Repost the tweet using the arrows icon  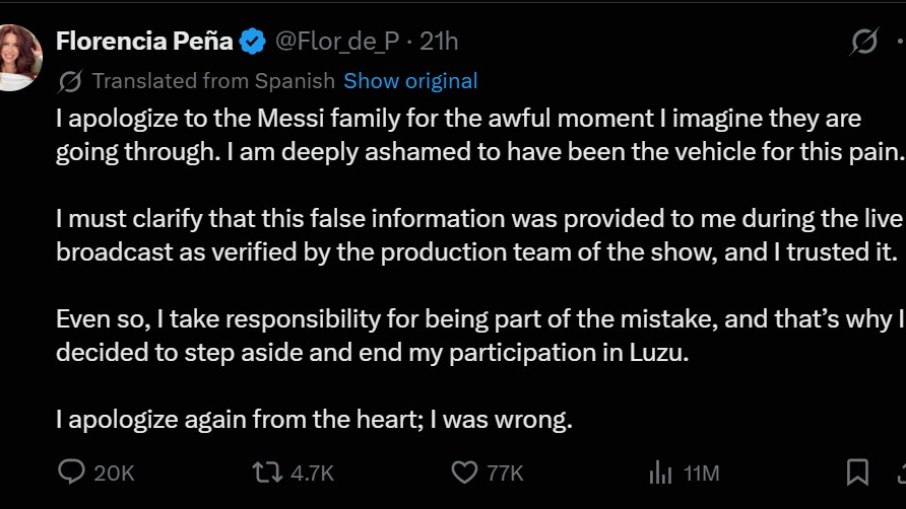(x=268, y=473)
